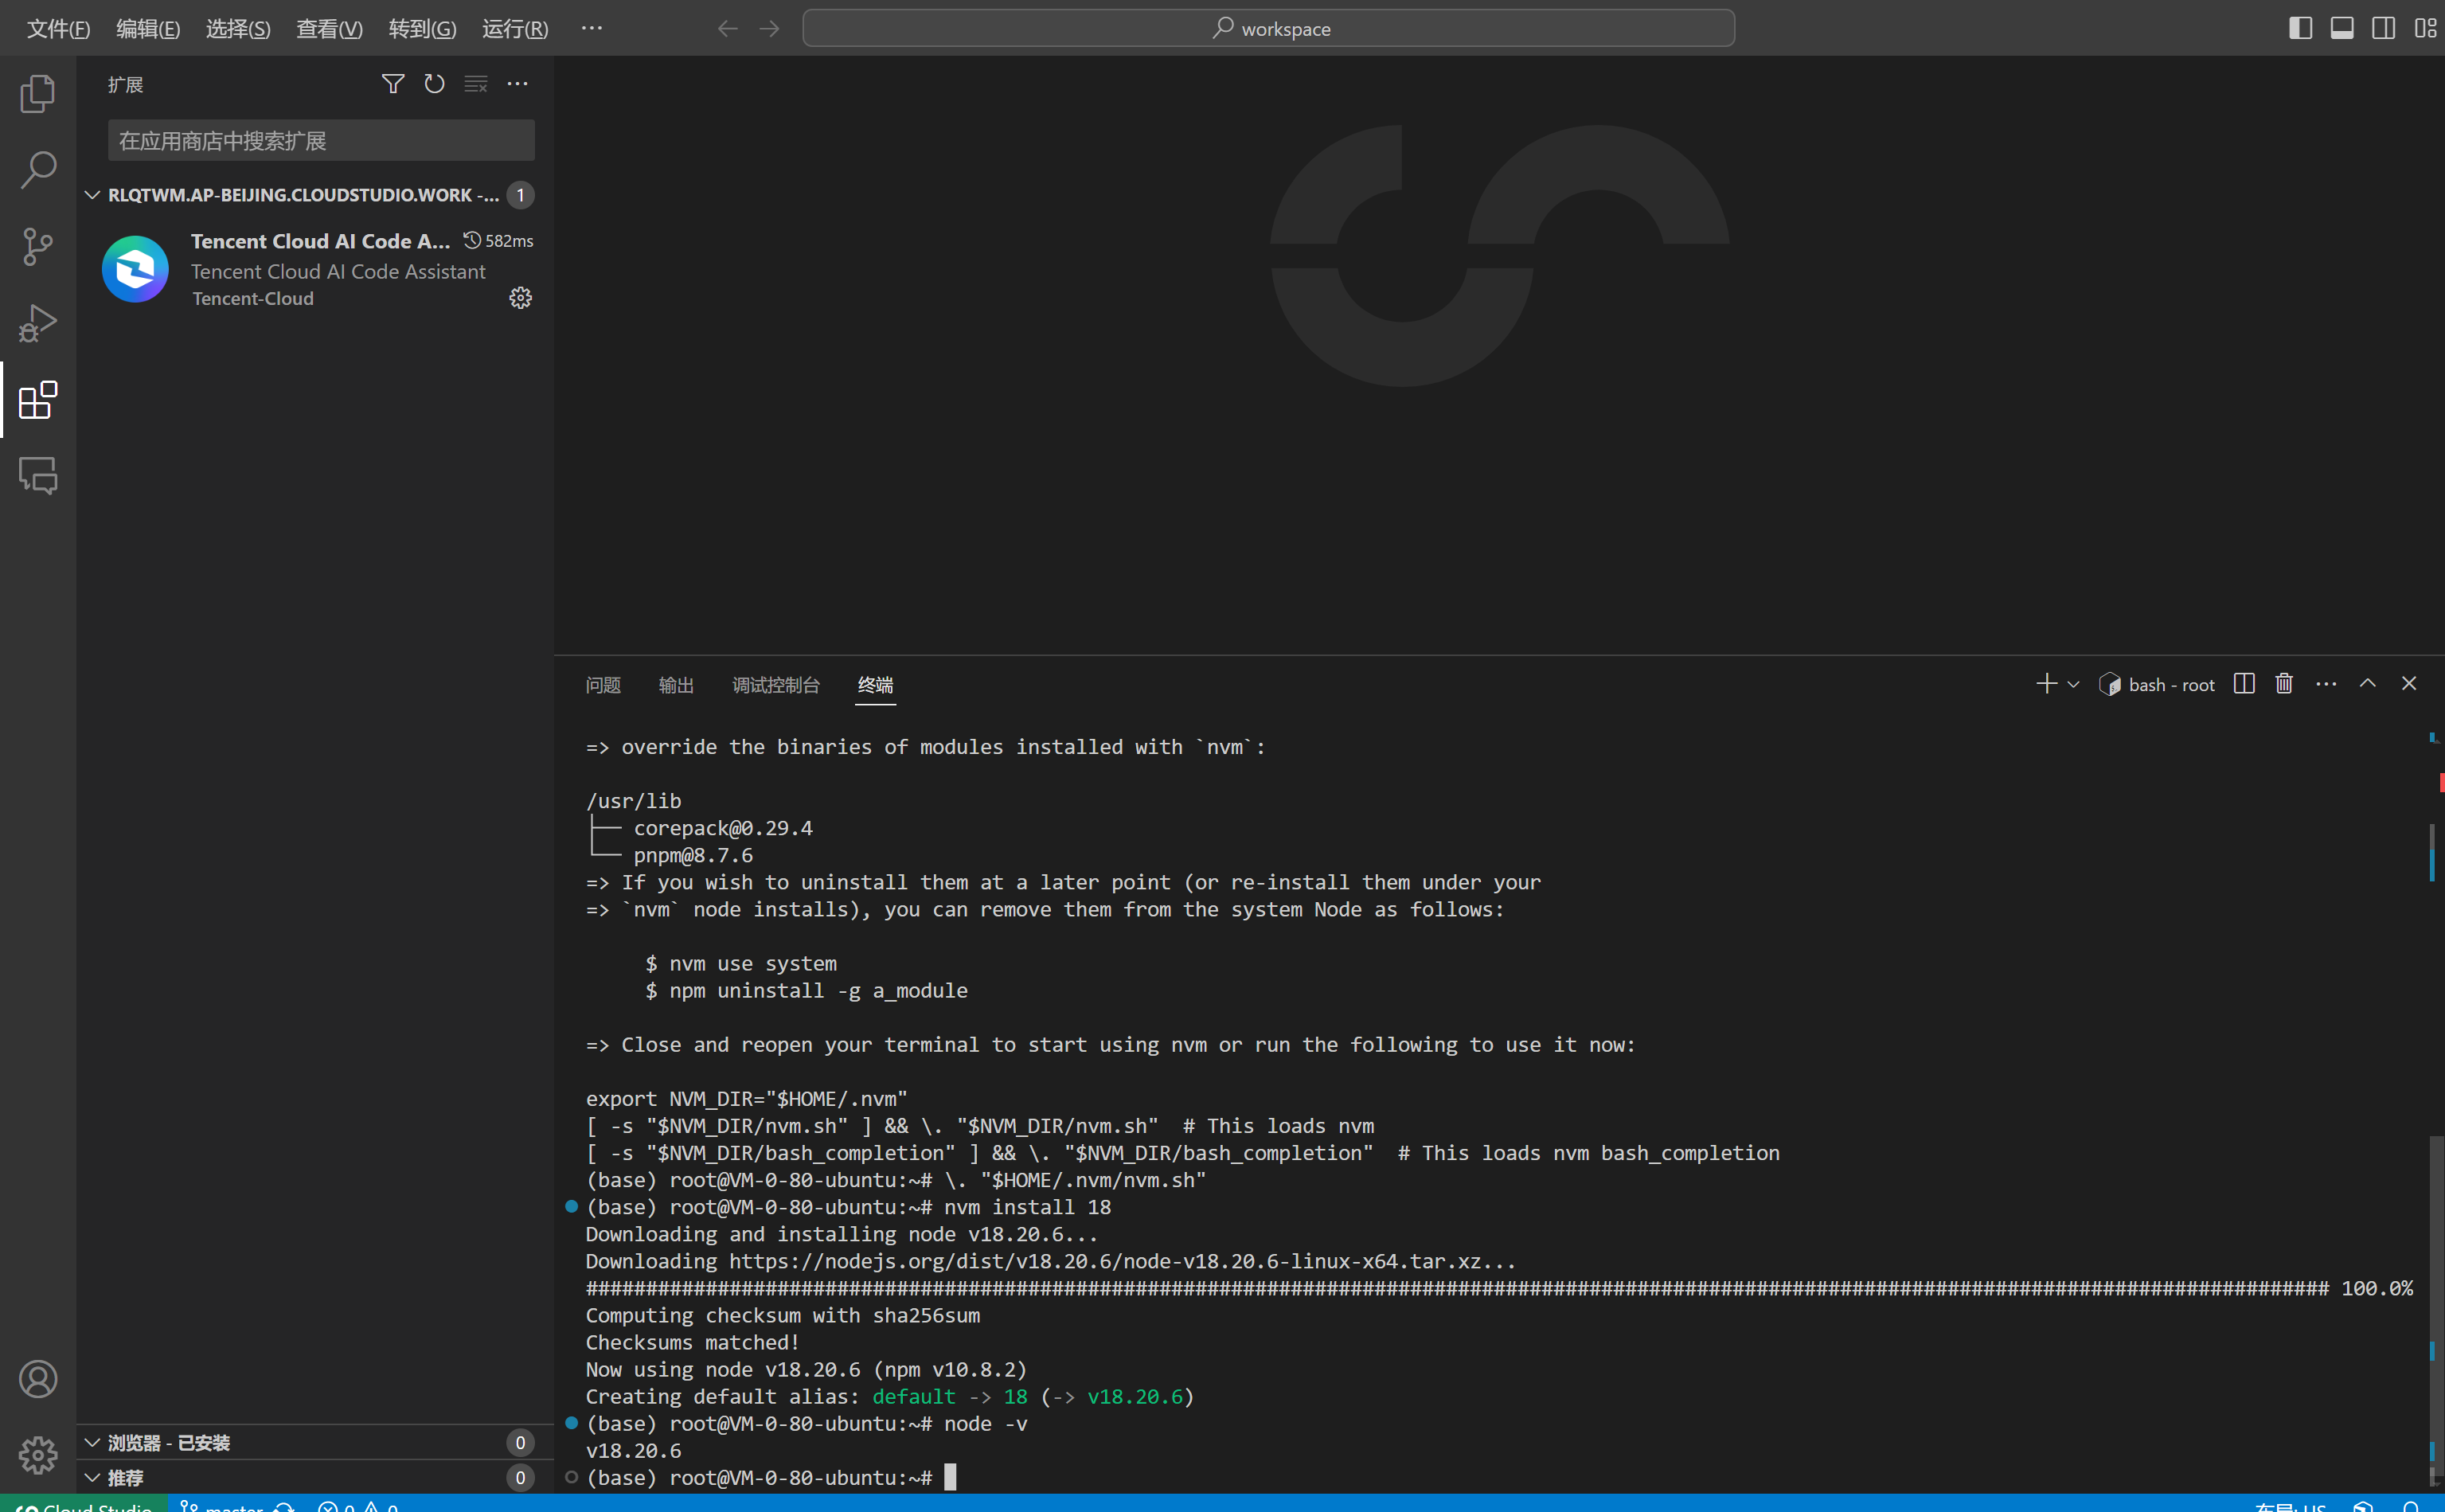This screenshot has height=1512, width=2445.
Task: Open Run and Debug view
Action: click(x=38, y=323)
